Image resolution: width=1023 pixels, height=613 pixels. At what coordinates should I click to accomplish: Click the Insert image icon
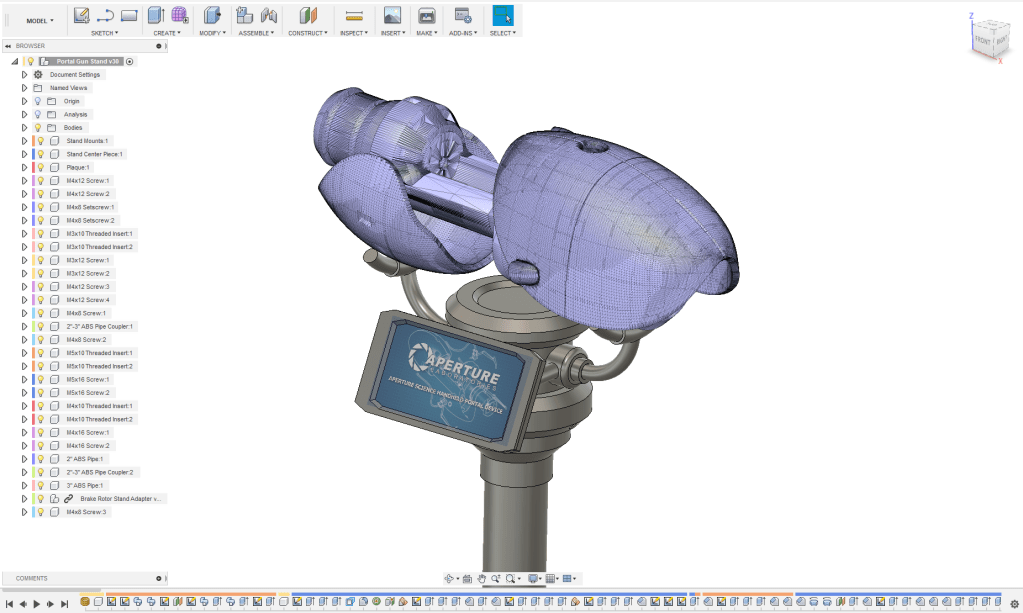tap(392, 15)
